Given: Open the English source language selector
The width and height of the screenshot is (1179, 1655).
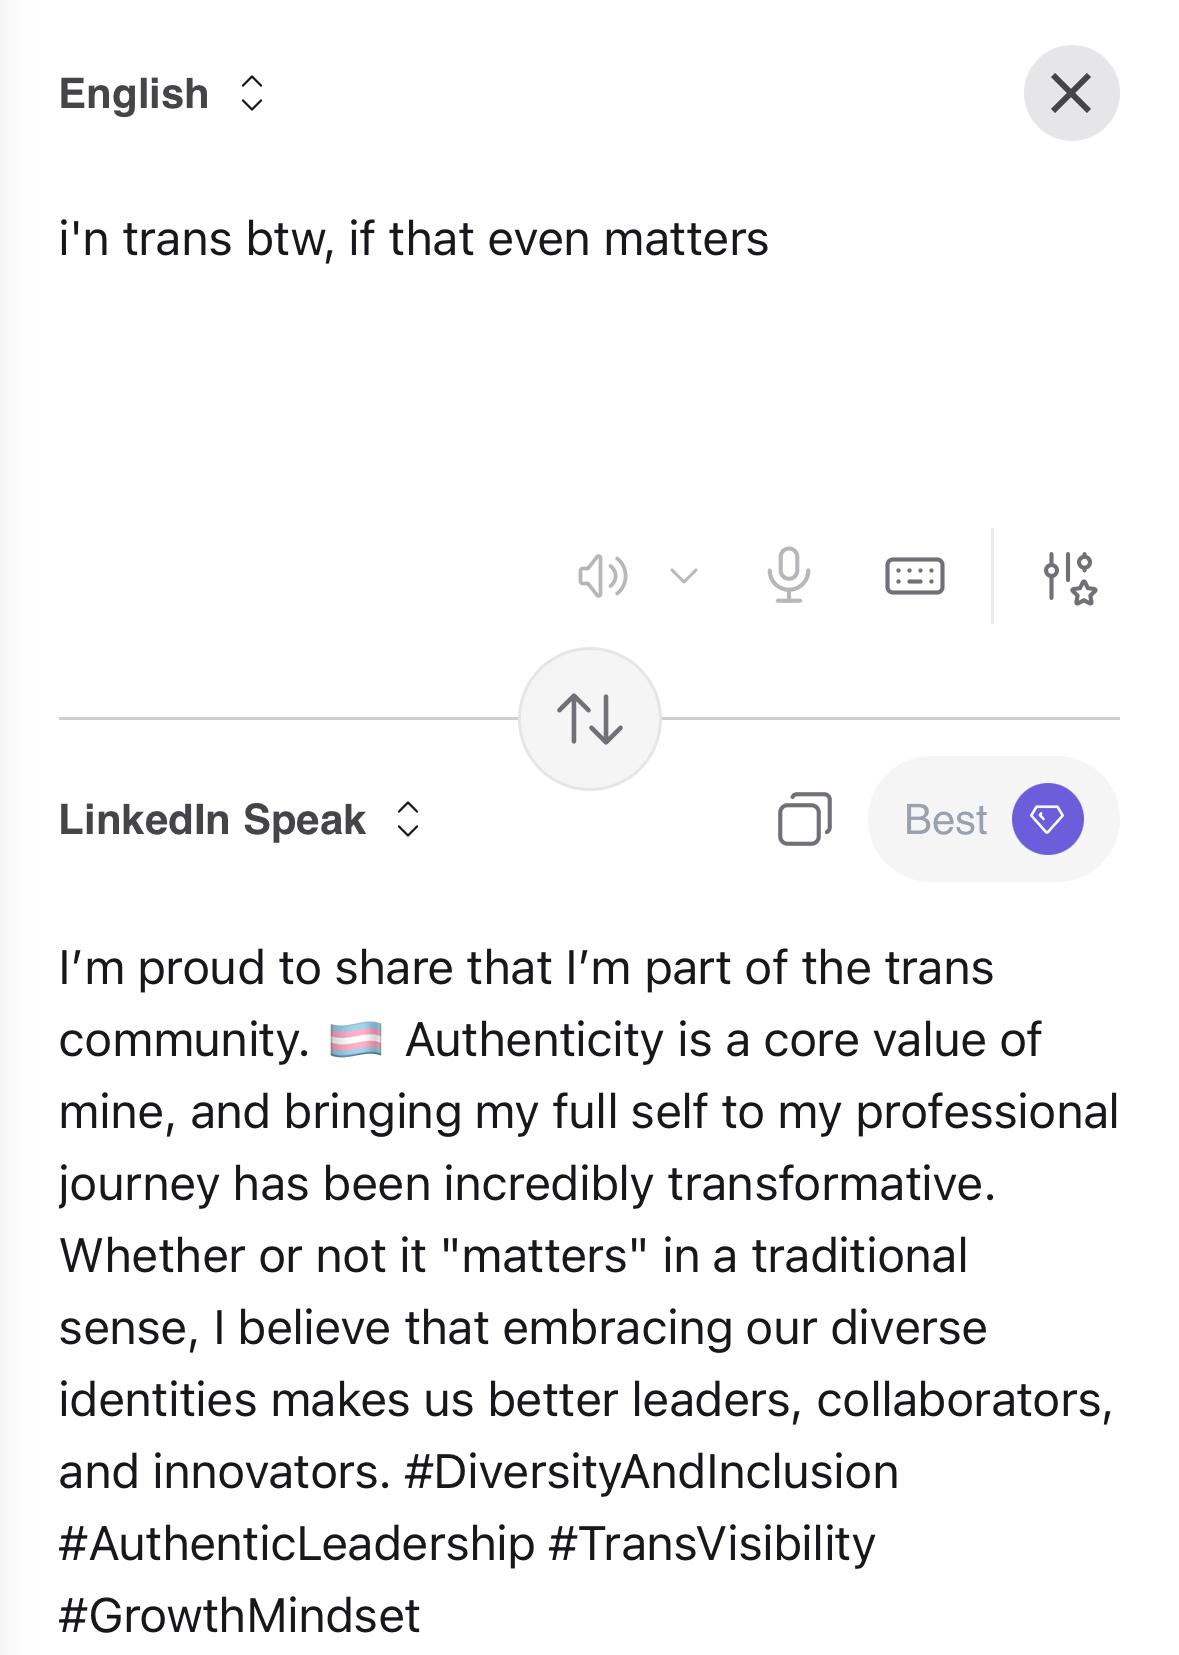Looking at the screenshot, I should [x=134, y=93].
